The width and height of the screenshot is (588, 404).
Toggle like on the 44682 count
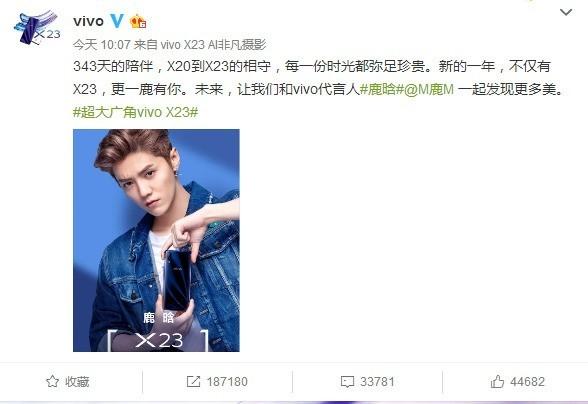527,382
